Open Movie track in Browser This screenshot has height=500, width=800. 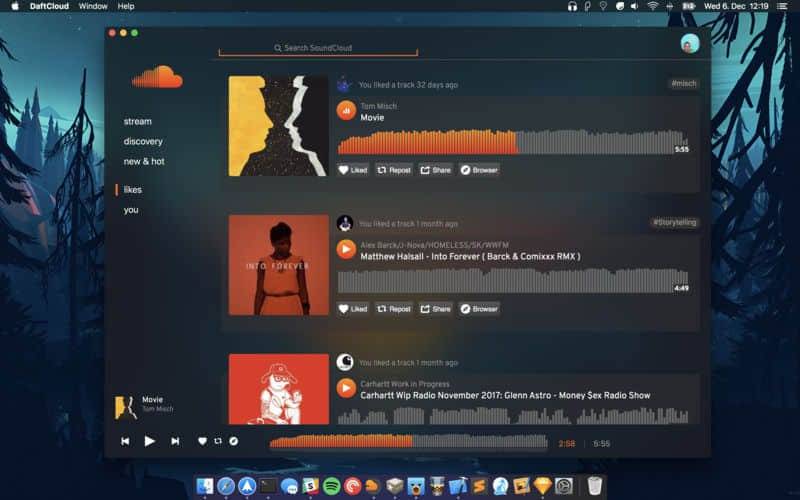[479, 170]
